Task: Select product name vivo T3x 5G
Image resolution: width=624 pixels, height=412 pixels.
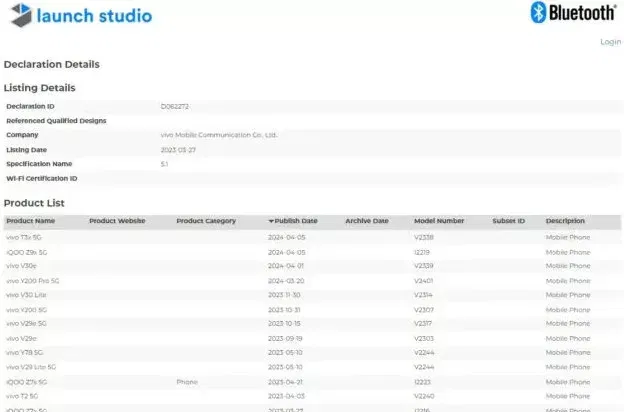Action: point(24,237)
